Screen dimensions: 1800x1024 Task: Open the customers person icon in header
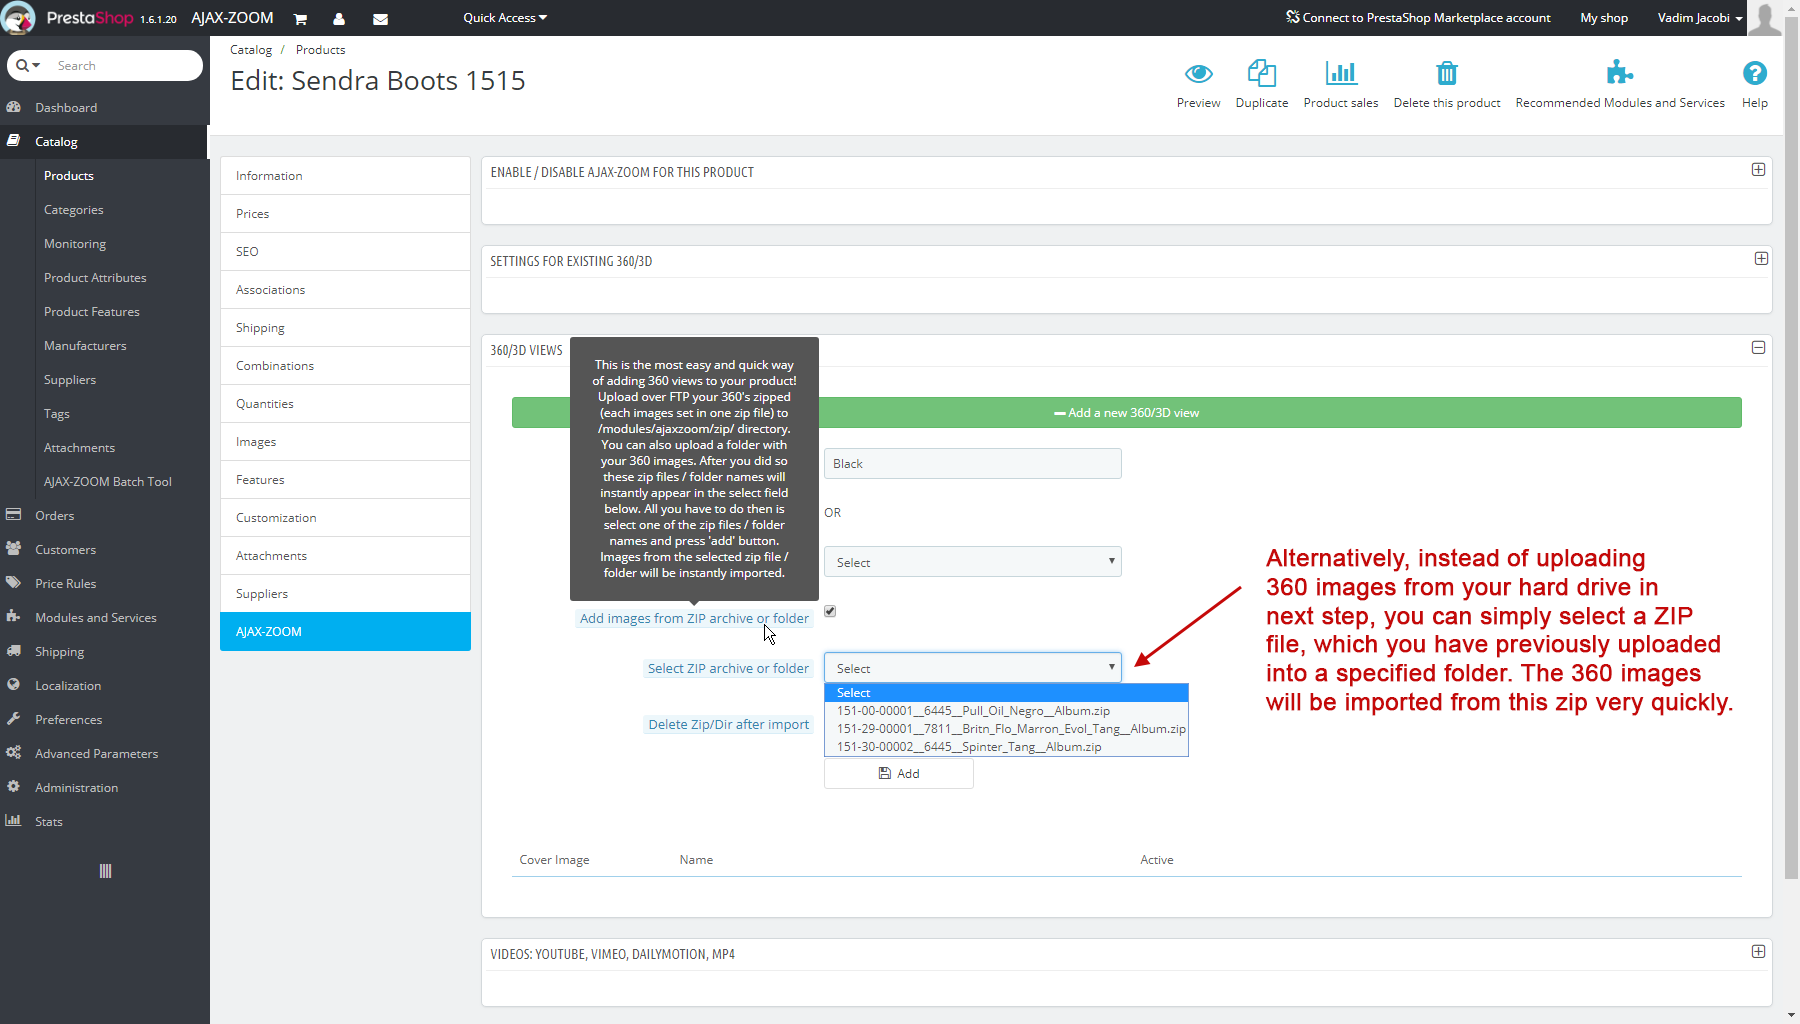339,19
